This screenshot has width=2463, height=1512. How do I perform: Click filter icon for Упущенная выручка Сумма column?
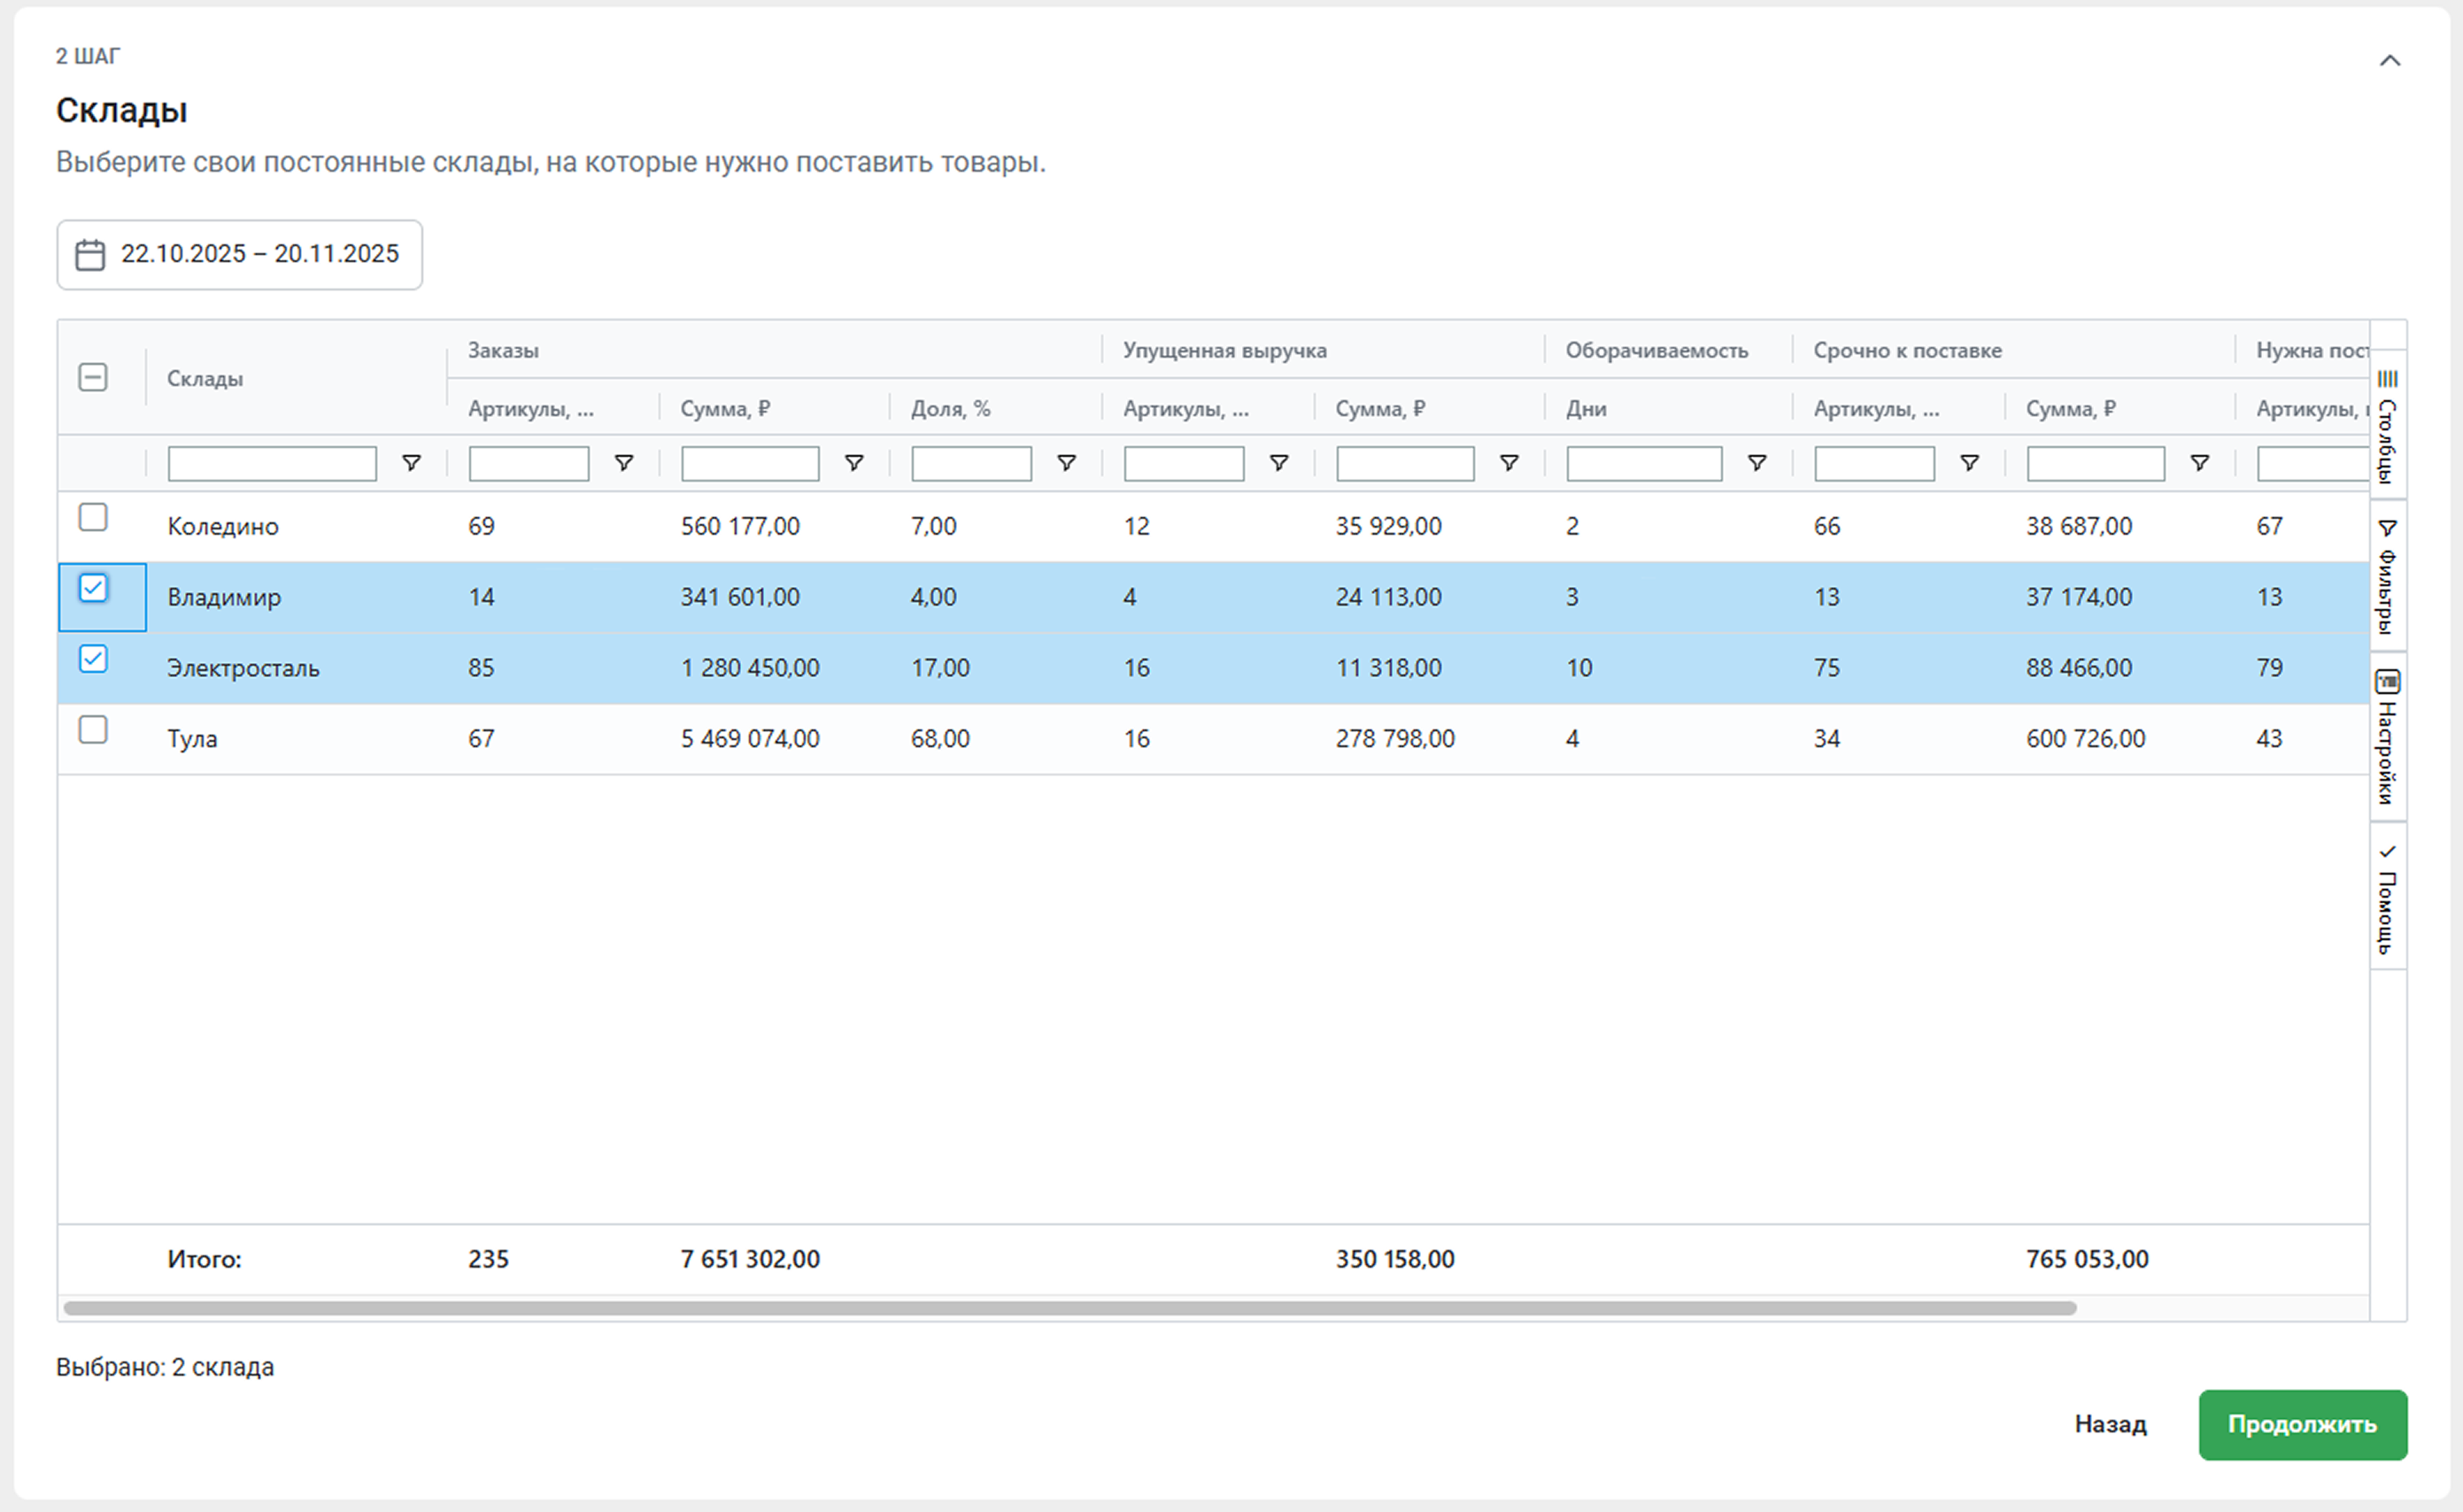point(1509,463)
